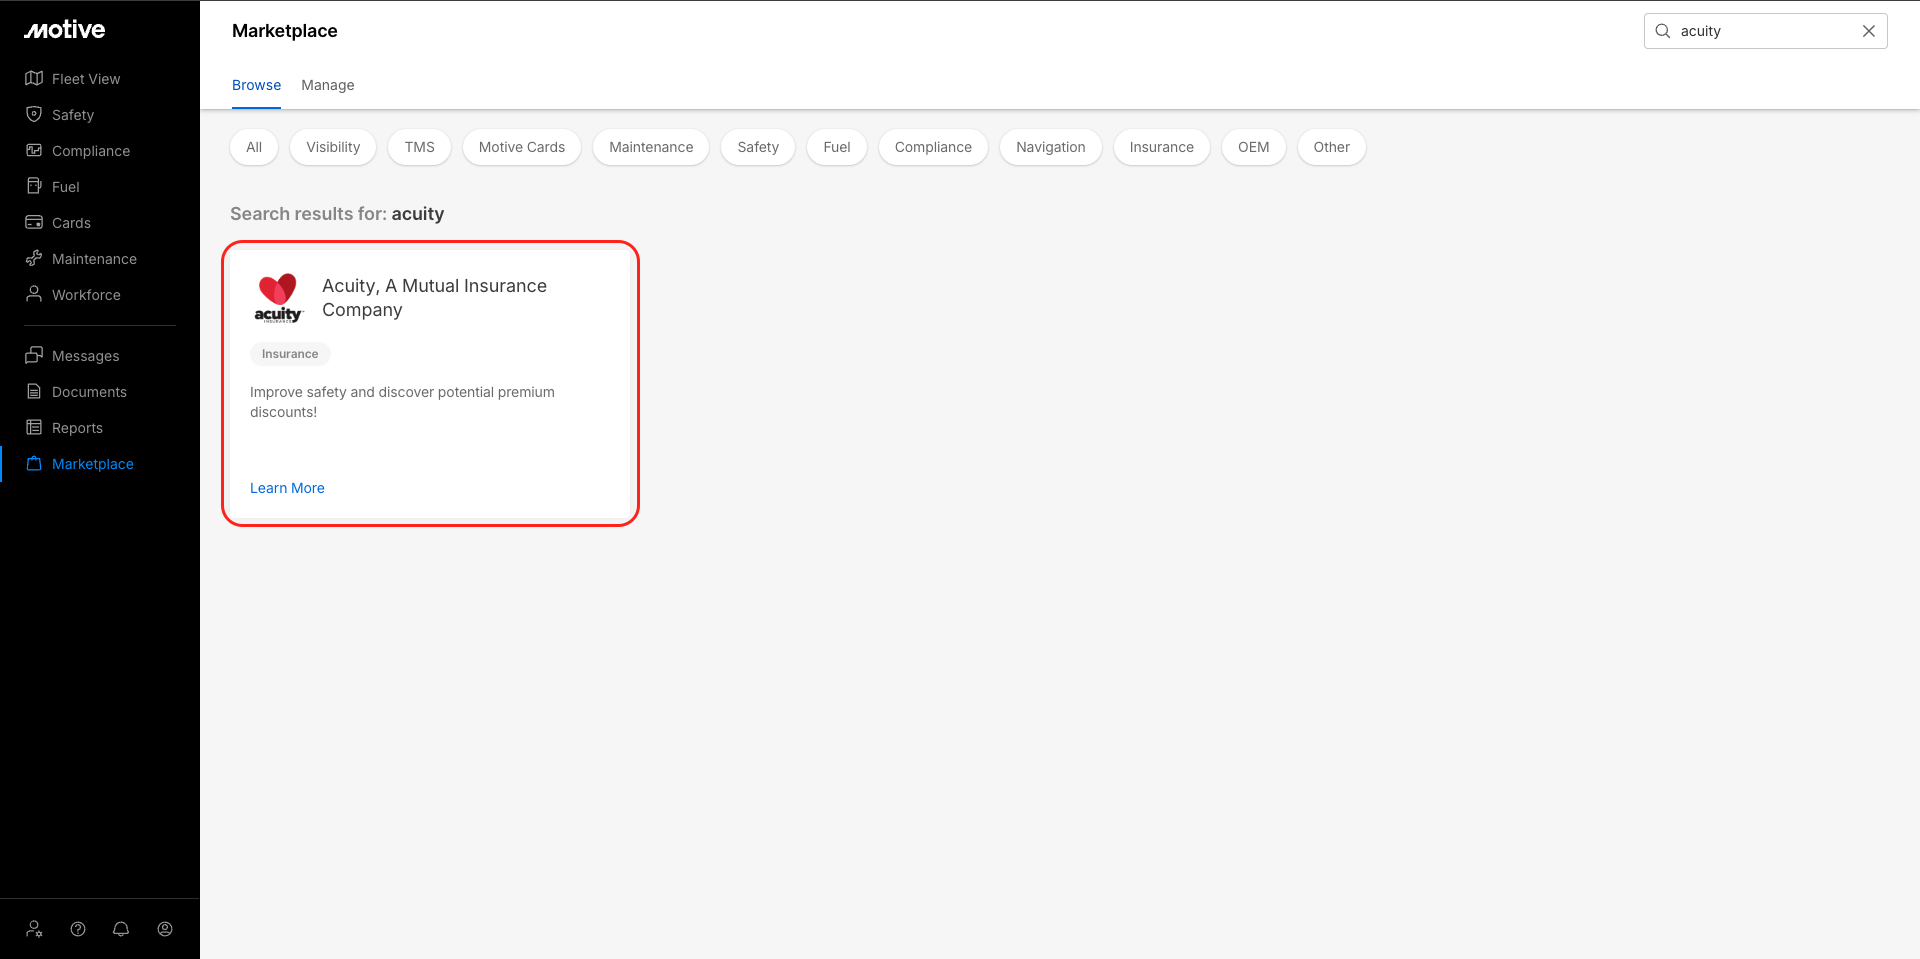The width and height of the screenshot is (1920, 959).
Task: Go to Safety in the sidebar
Action: coord(73,115)
